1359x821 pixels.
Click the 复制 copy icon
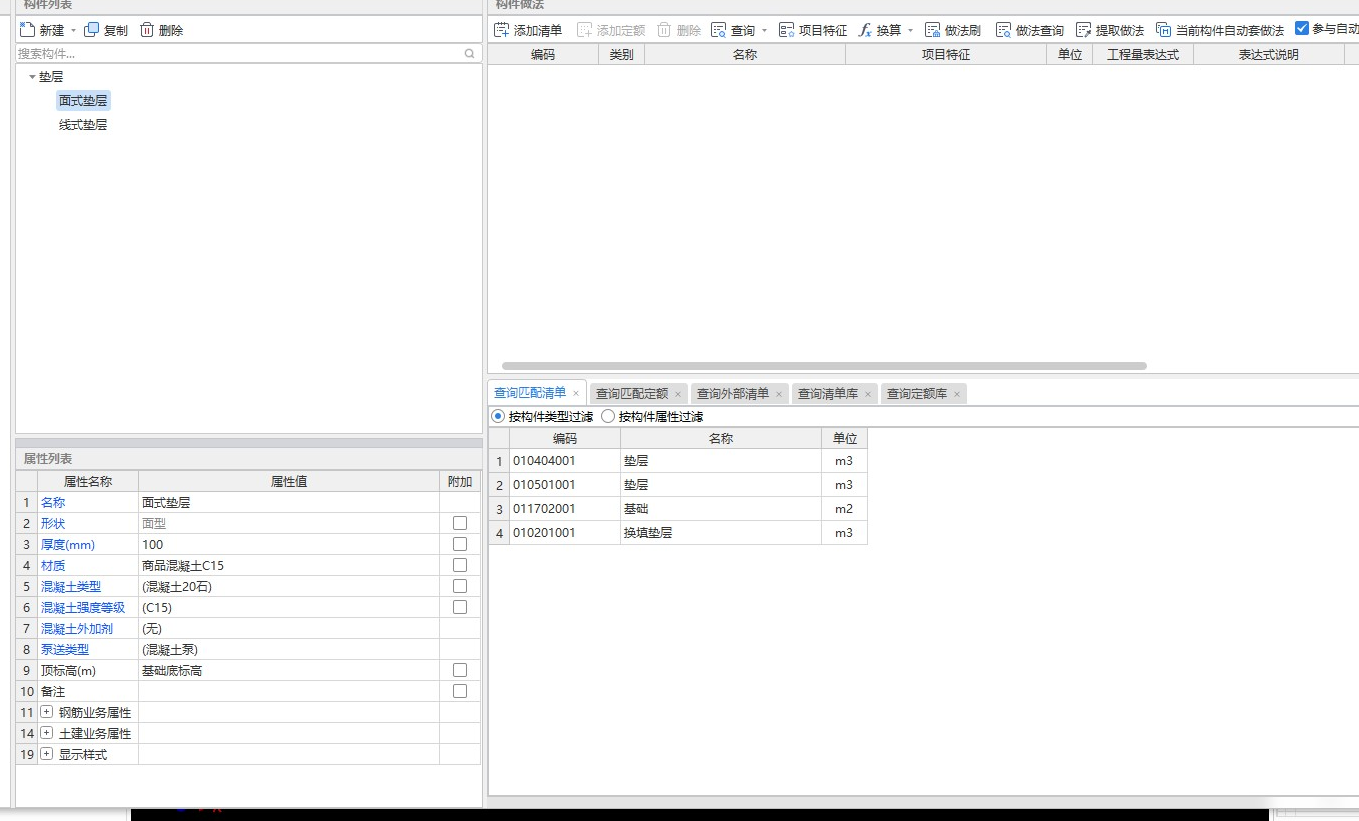click(92, 30)
